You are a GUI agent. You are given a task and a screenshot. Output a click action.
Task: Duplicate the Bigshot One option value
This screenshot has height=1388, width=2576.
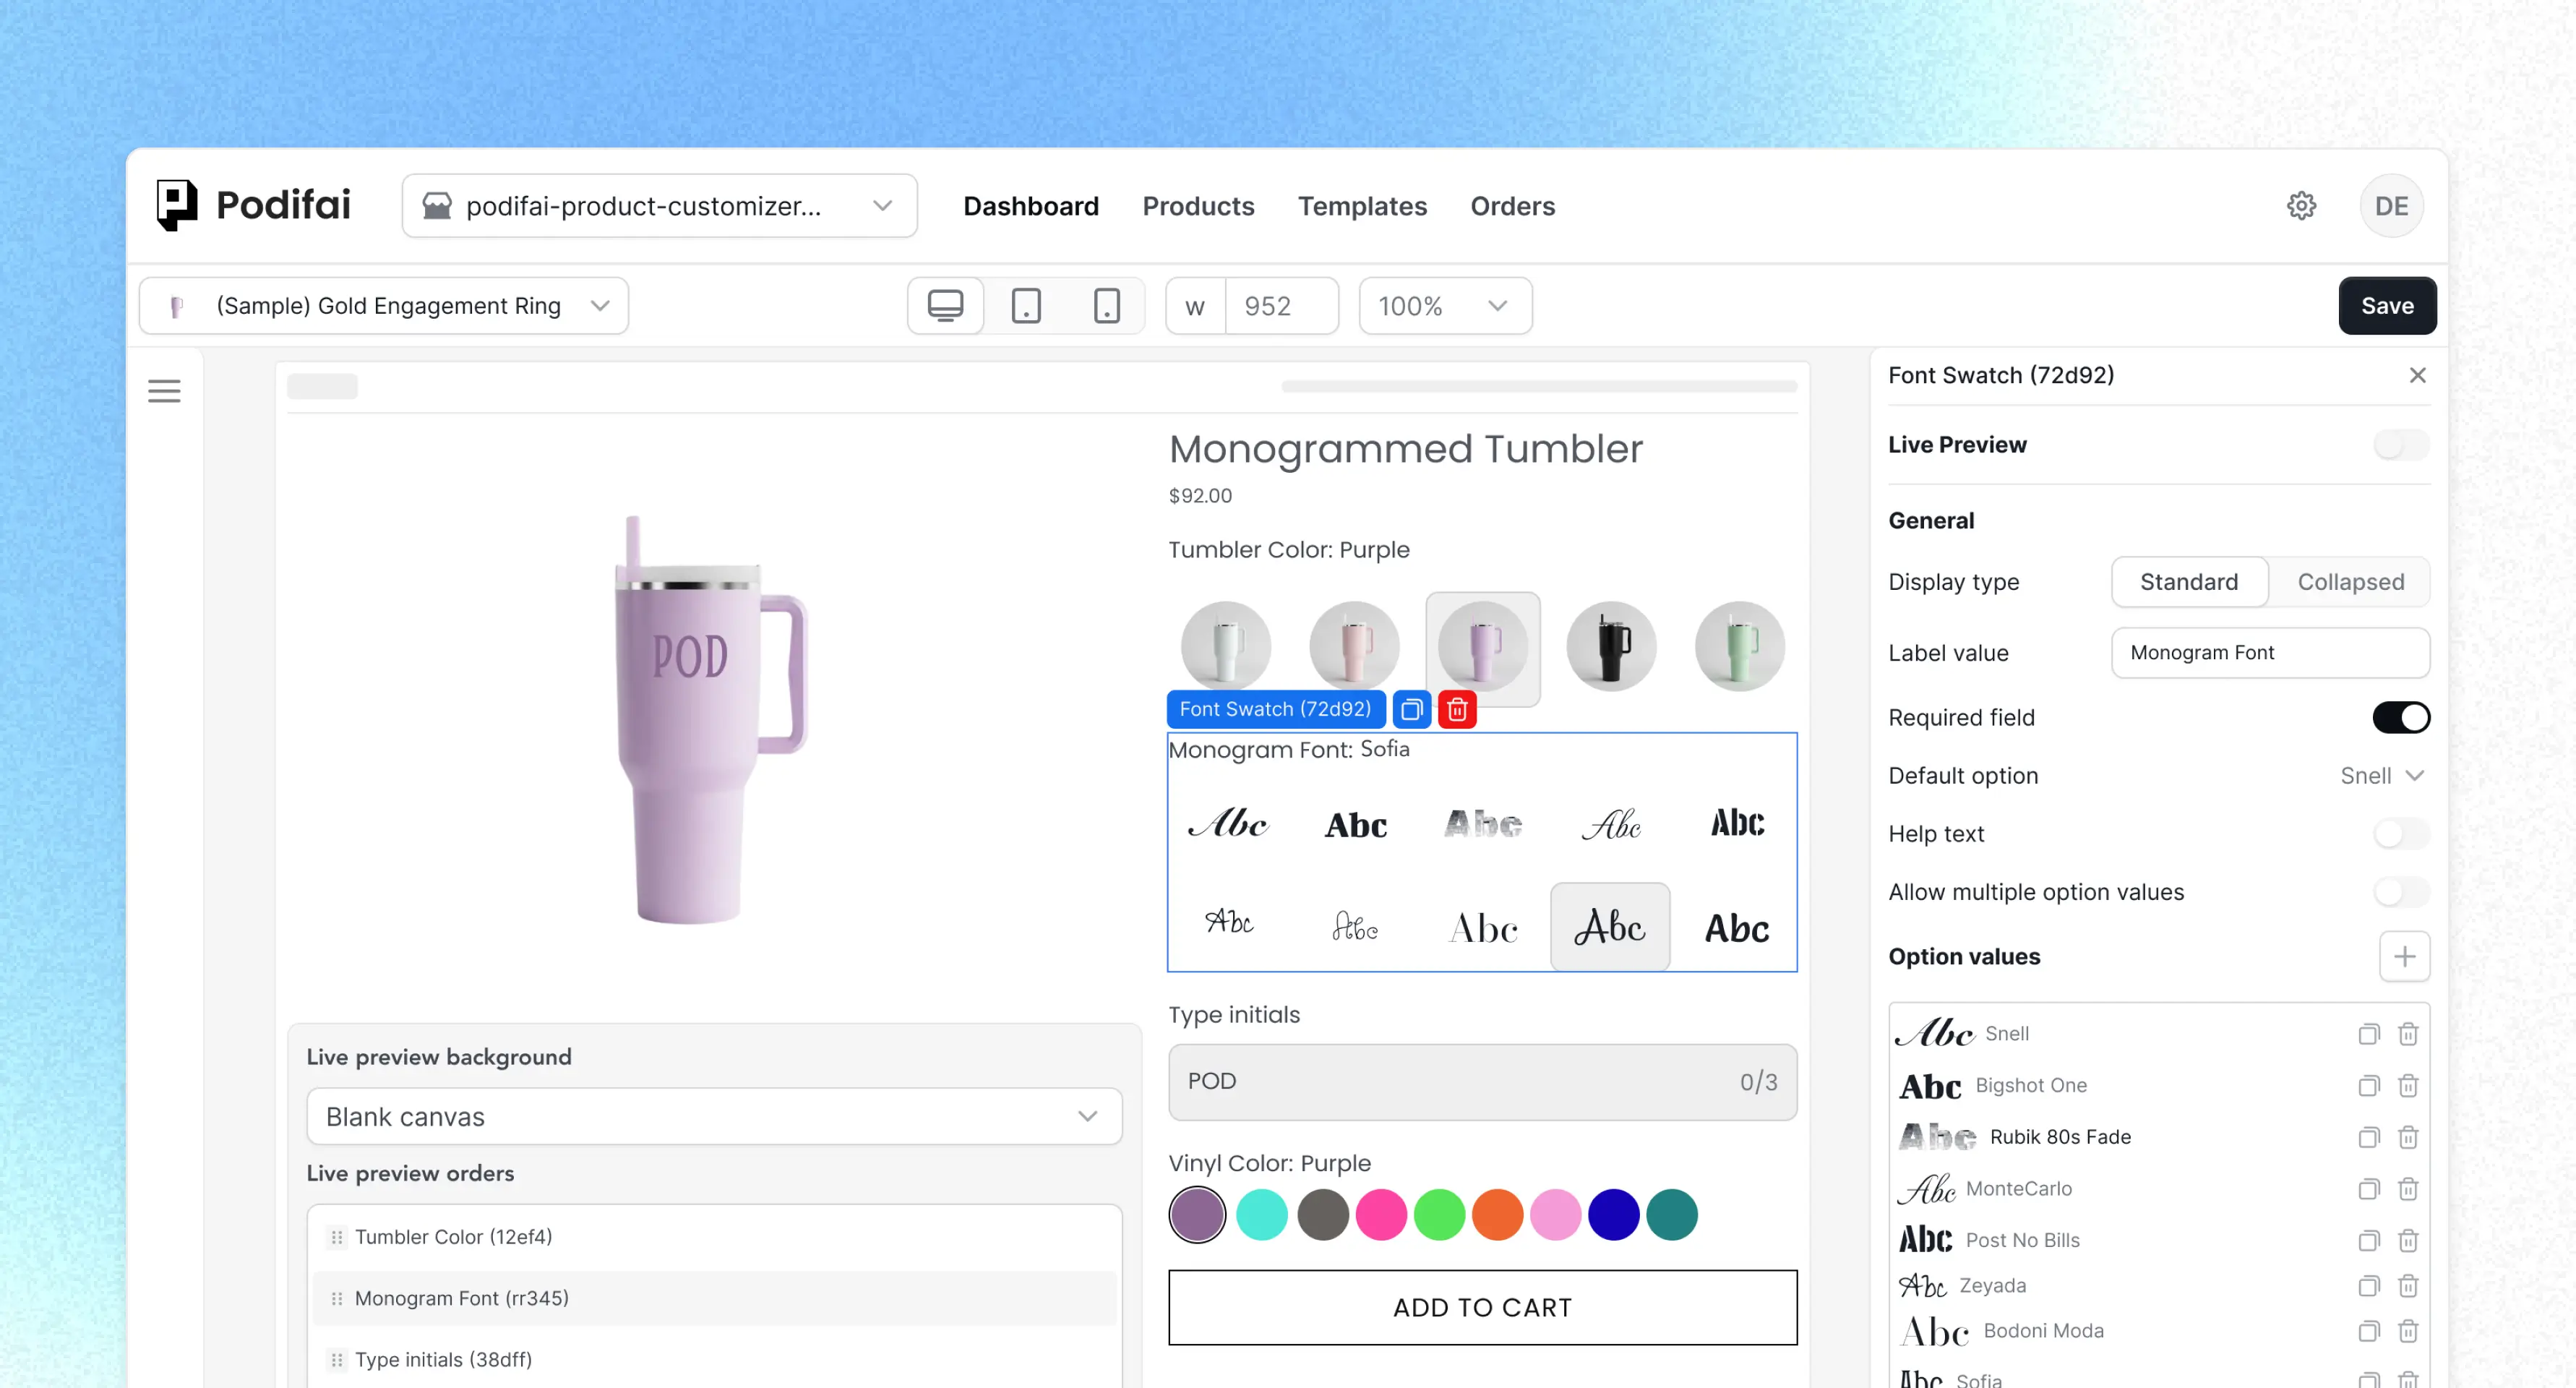click(x=2368, y=1086)
